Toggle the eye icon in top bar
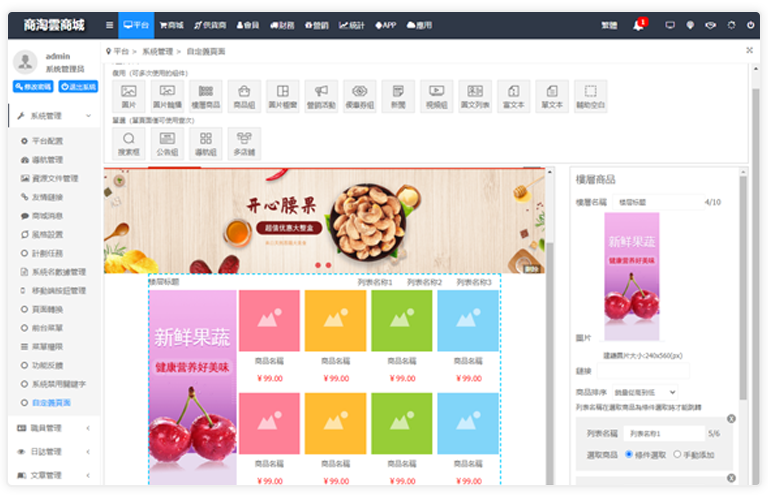 point(710,25)
